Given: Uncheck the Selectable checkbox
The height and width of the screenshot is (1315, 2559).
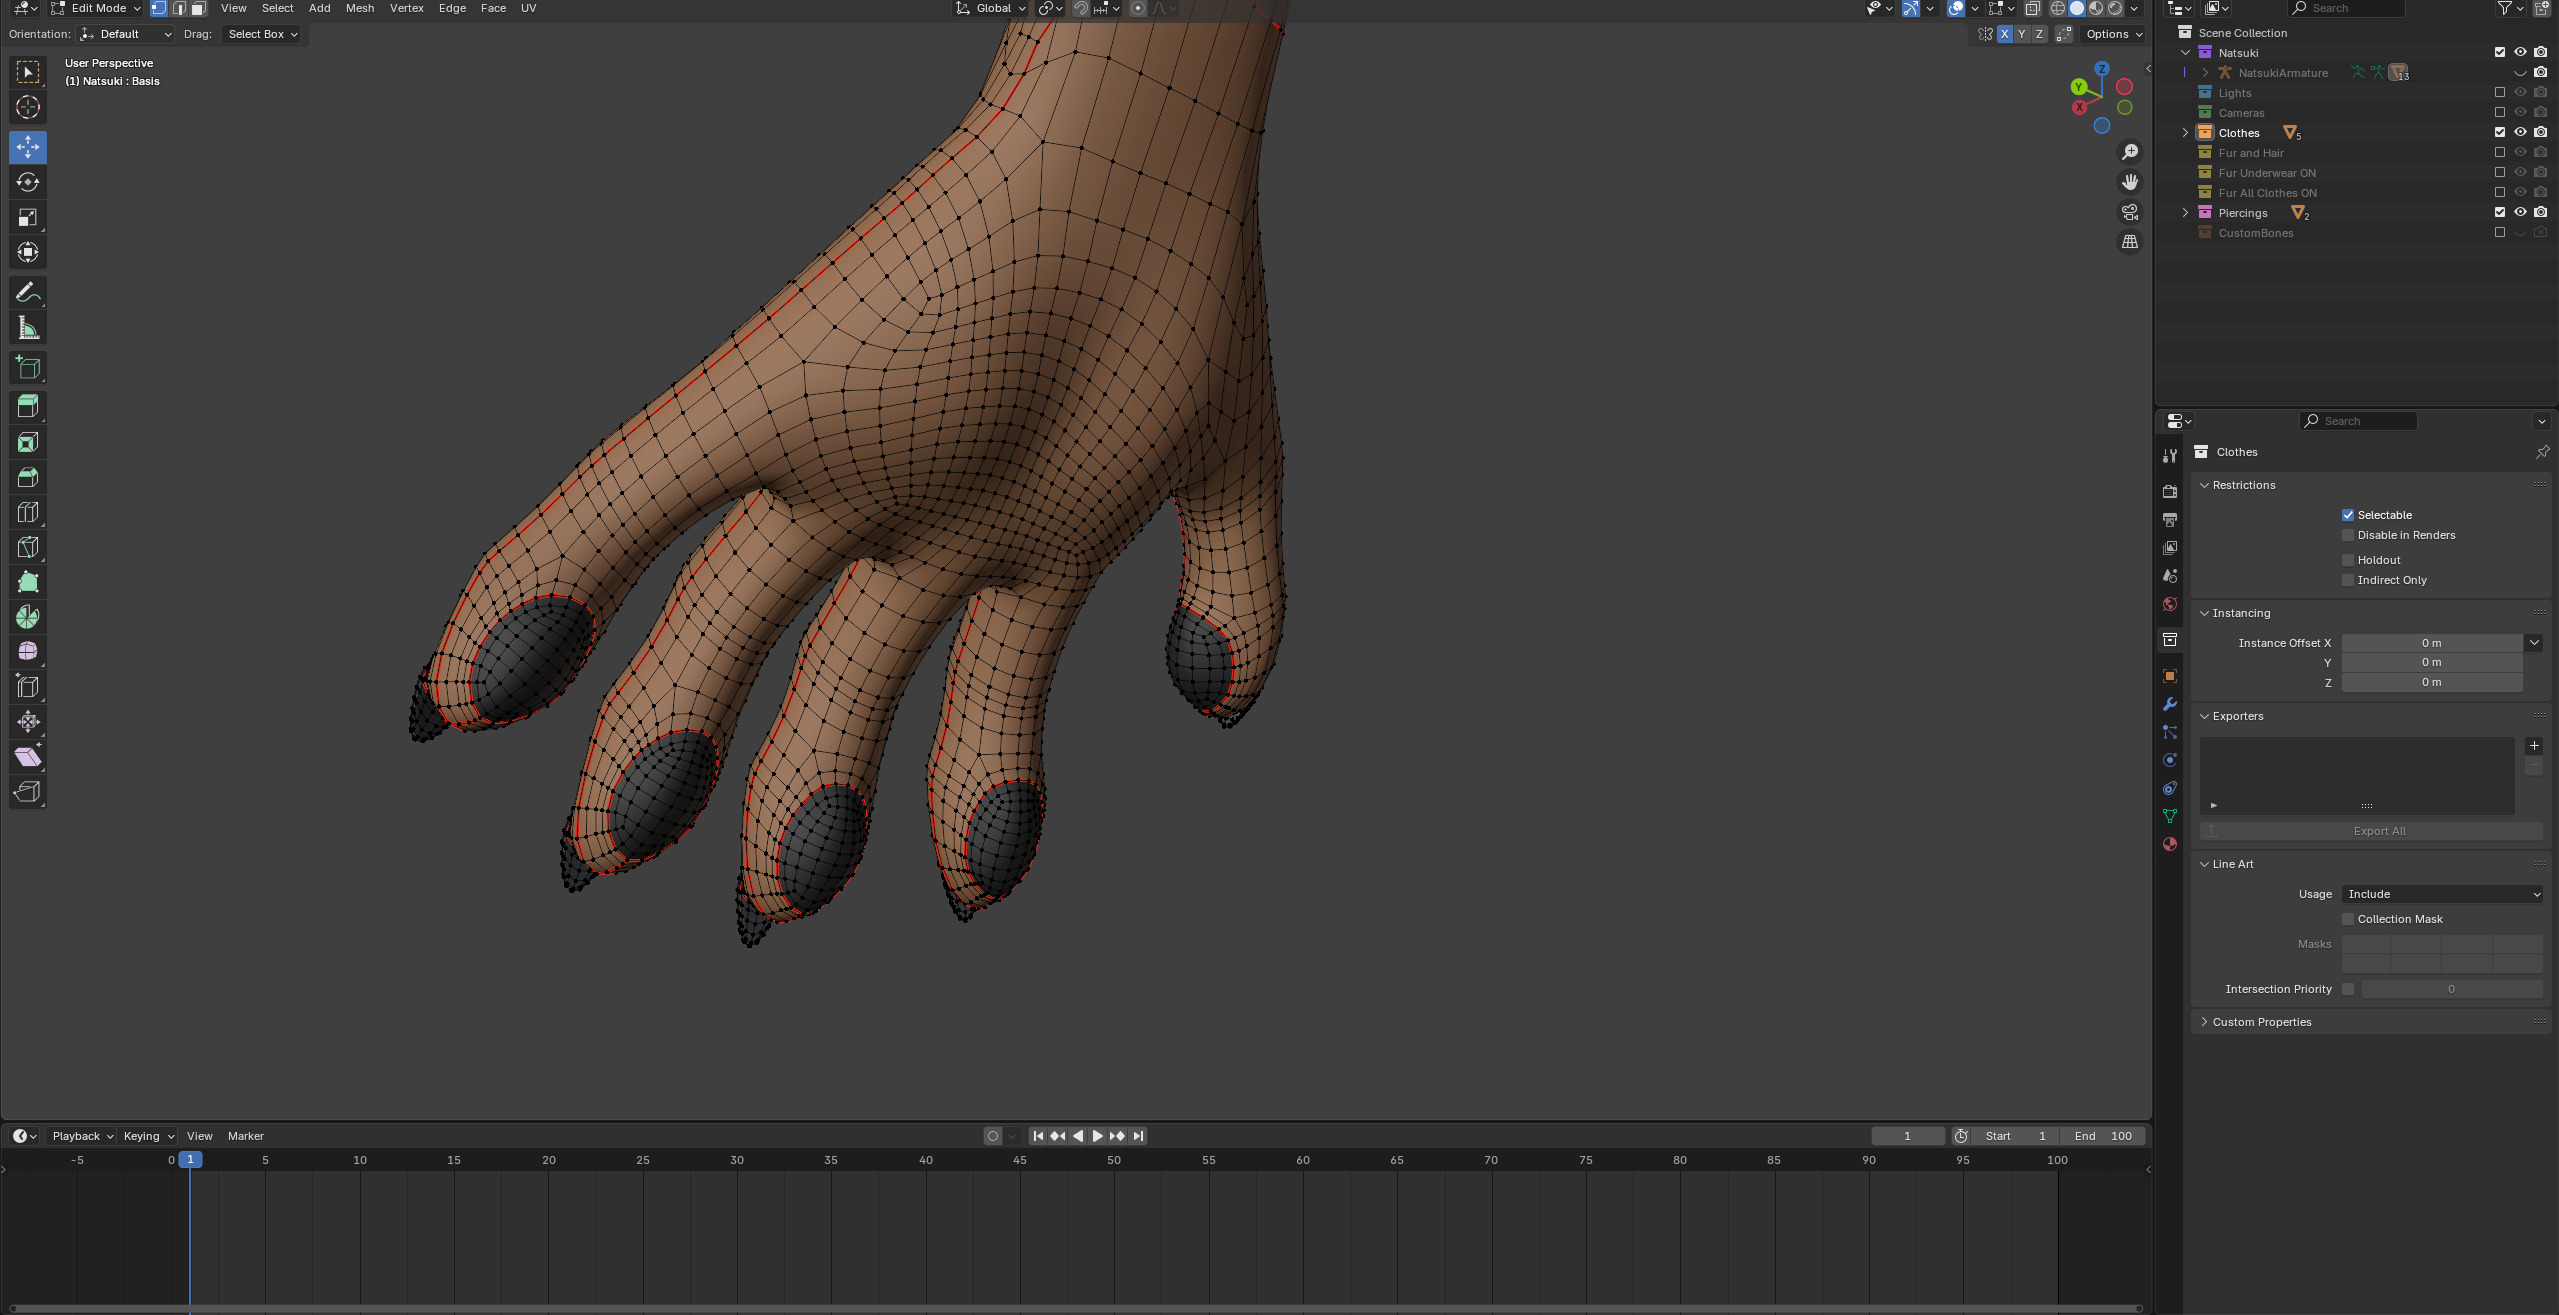Looking at the screenshot, I should point(2348,515).
